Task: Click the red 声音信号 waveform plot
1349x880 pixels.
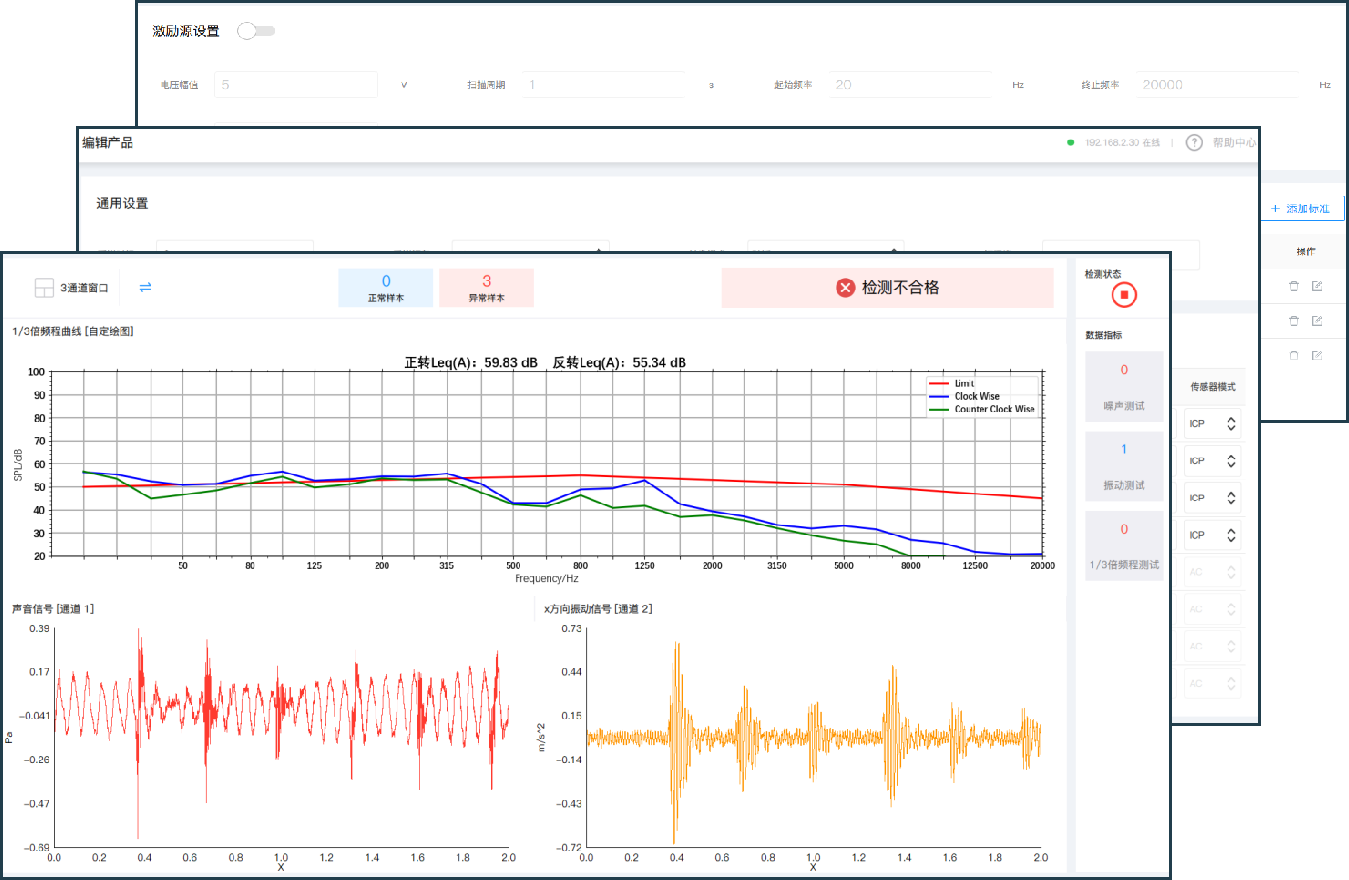Action: point(281,738)
